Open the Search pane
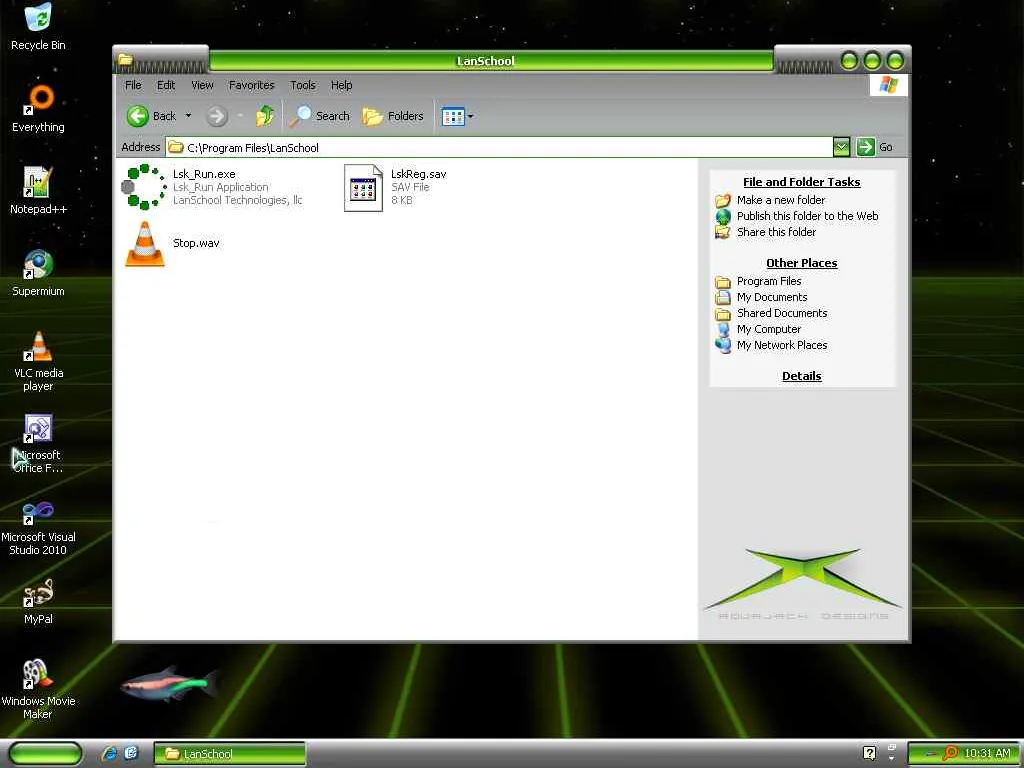 [320, 116]
